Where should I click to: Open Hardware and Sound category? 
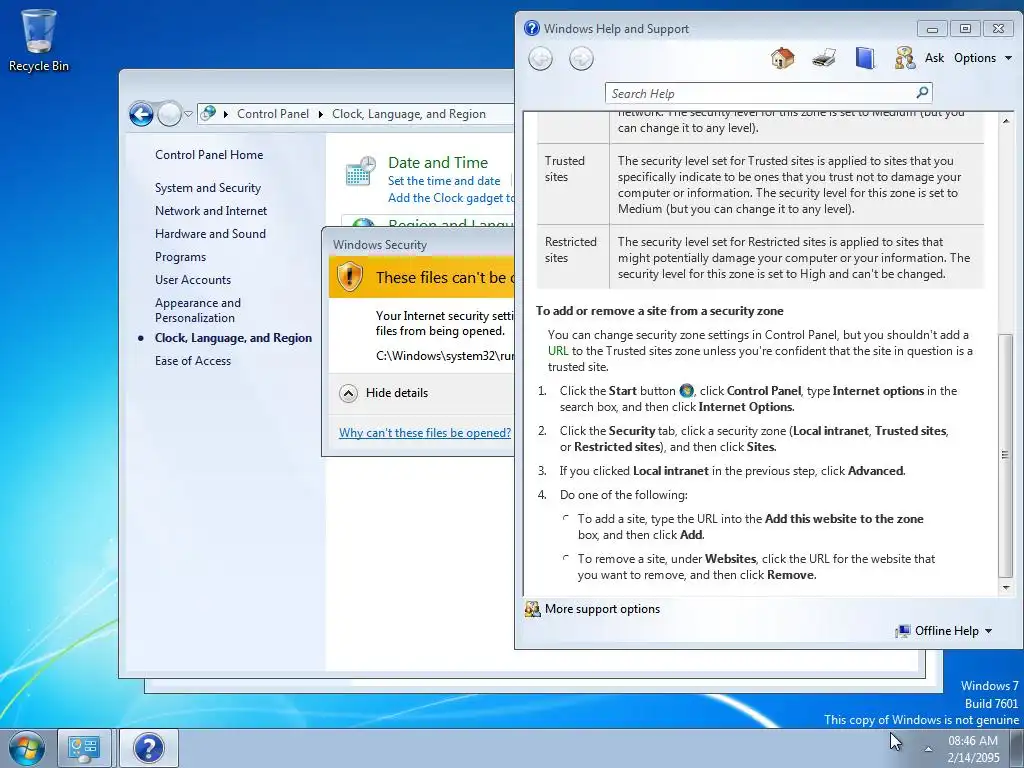click(210, 234)
